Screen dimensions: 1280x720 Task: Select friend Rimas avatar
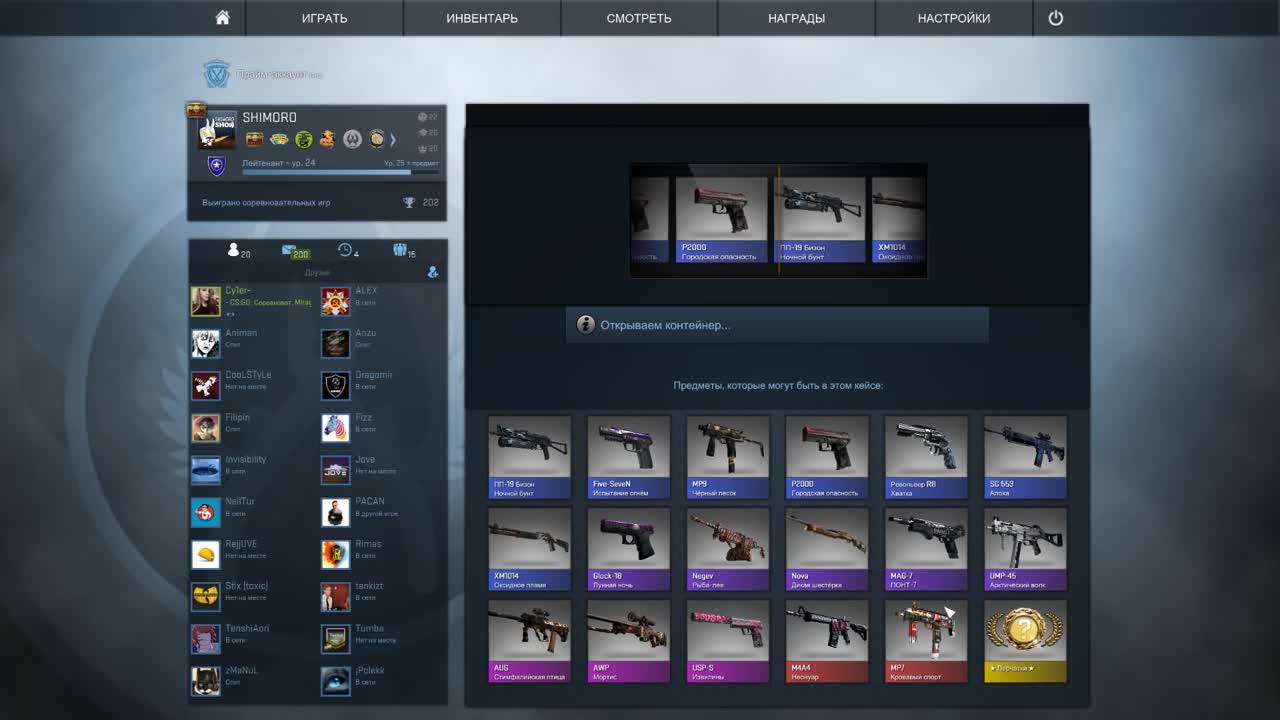pyautogui.click(x=335, y=554)
